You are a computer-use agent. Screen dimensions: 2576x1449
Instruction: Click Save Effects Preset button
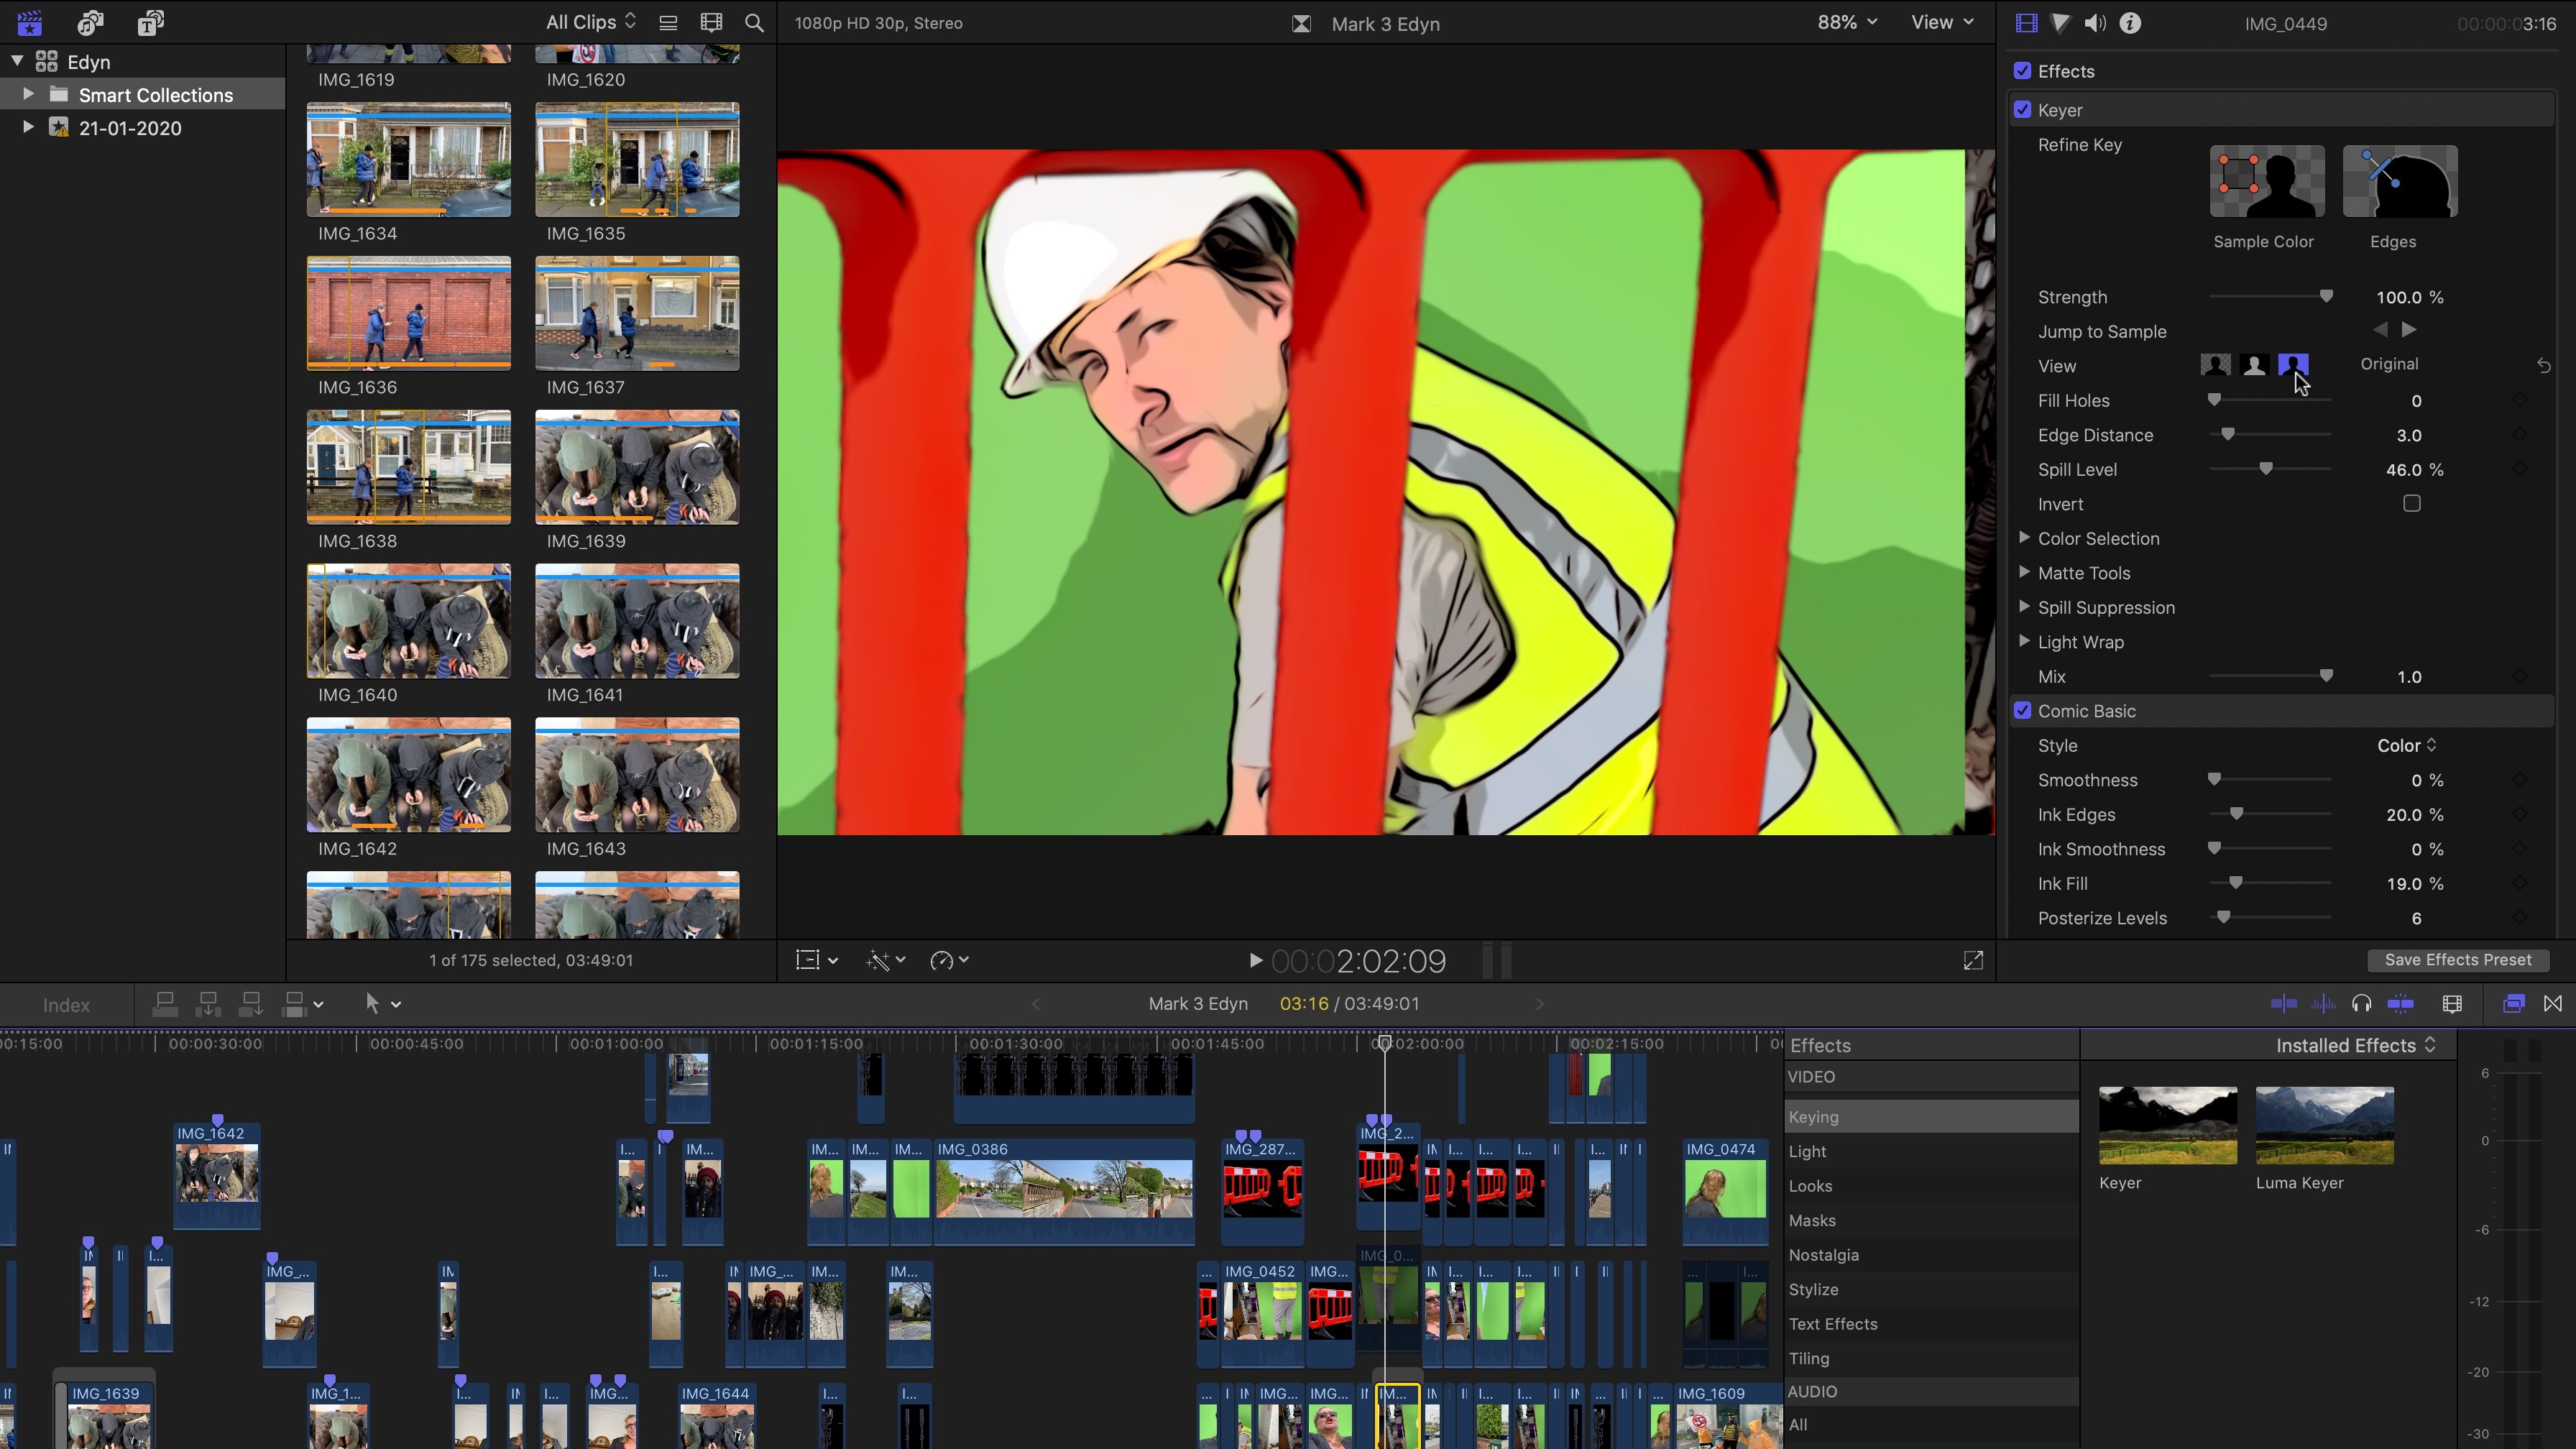pyautogui.click(x=2461, y=959)
